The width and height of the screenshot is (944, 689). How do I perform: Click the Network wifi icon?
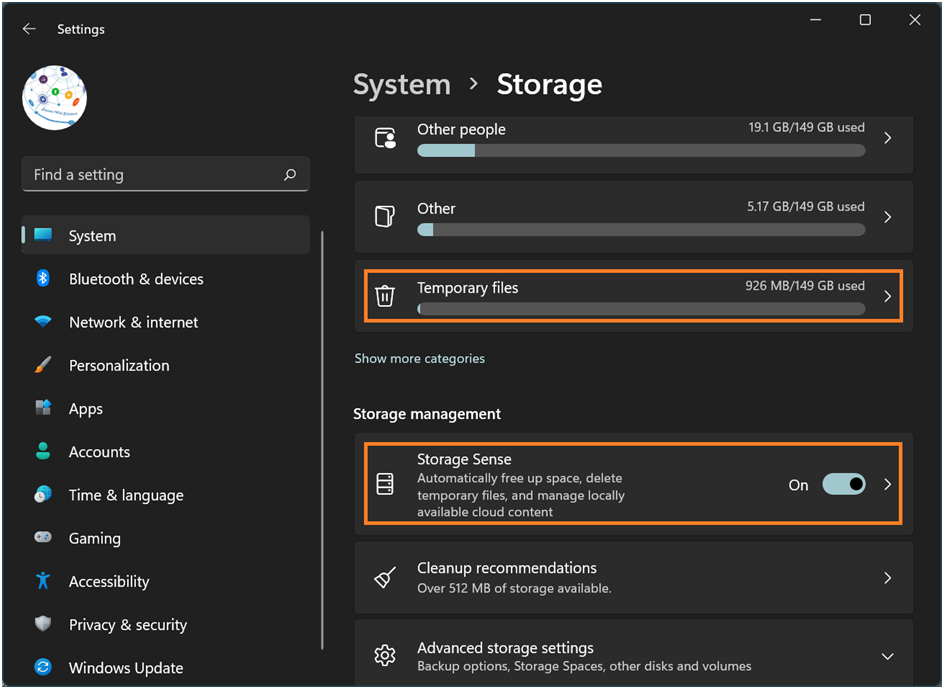[43, 321]
